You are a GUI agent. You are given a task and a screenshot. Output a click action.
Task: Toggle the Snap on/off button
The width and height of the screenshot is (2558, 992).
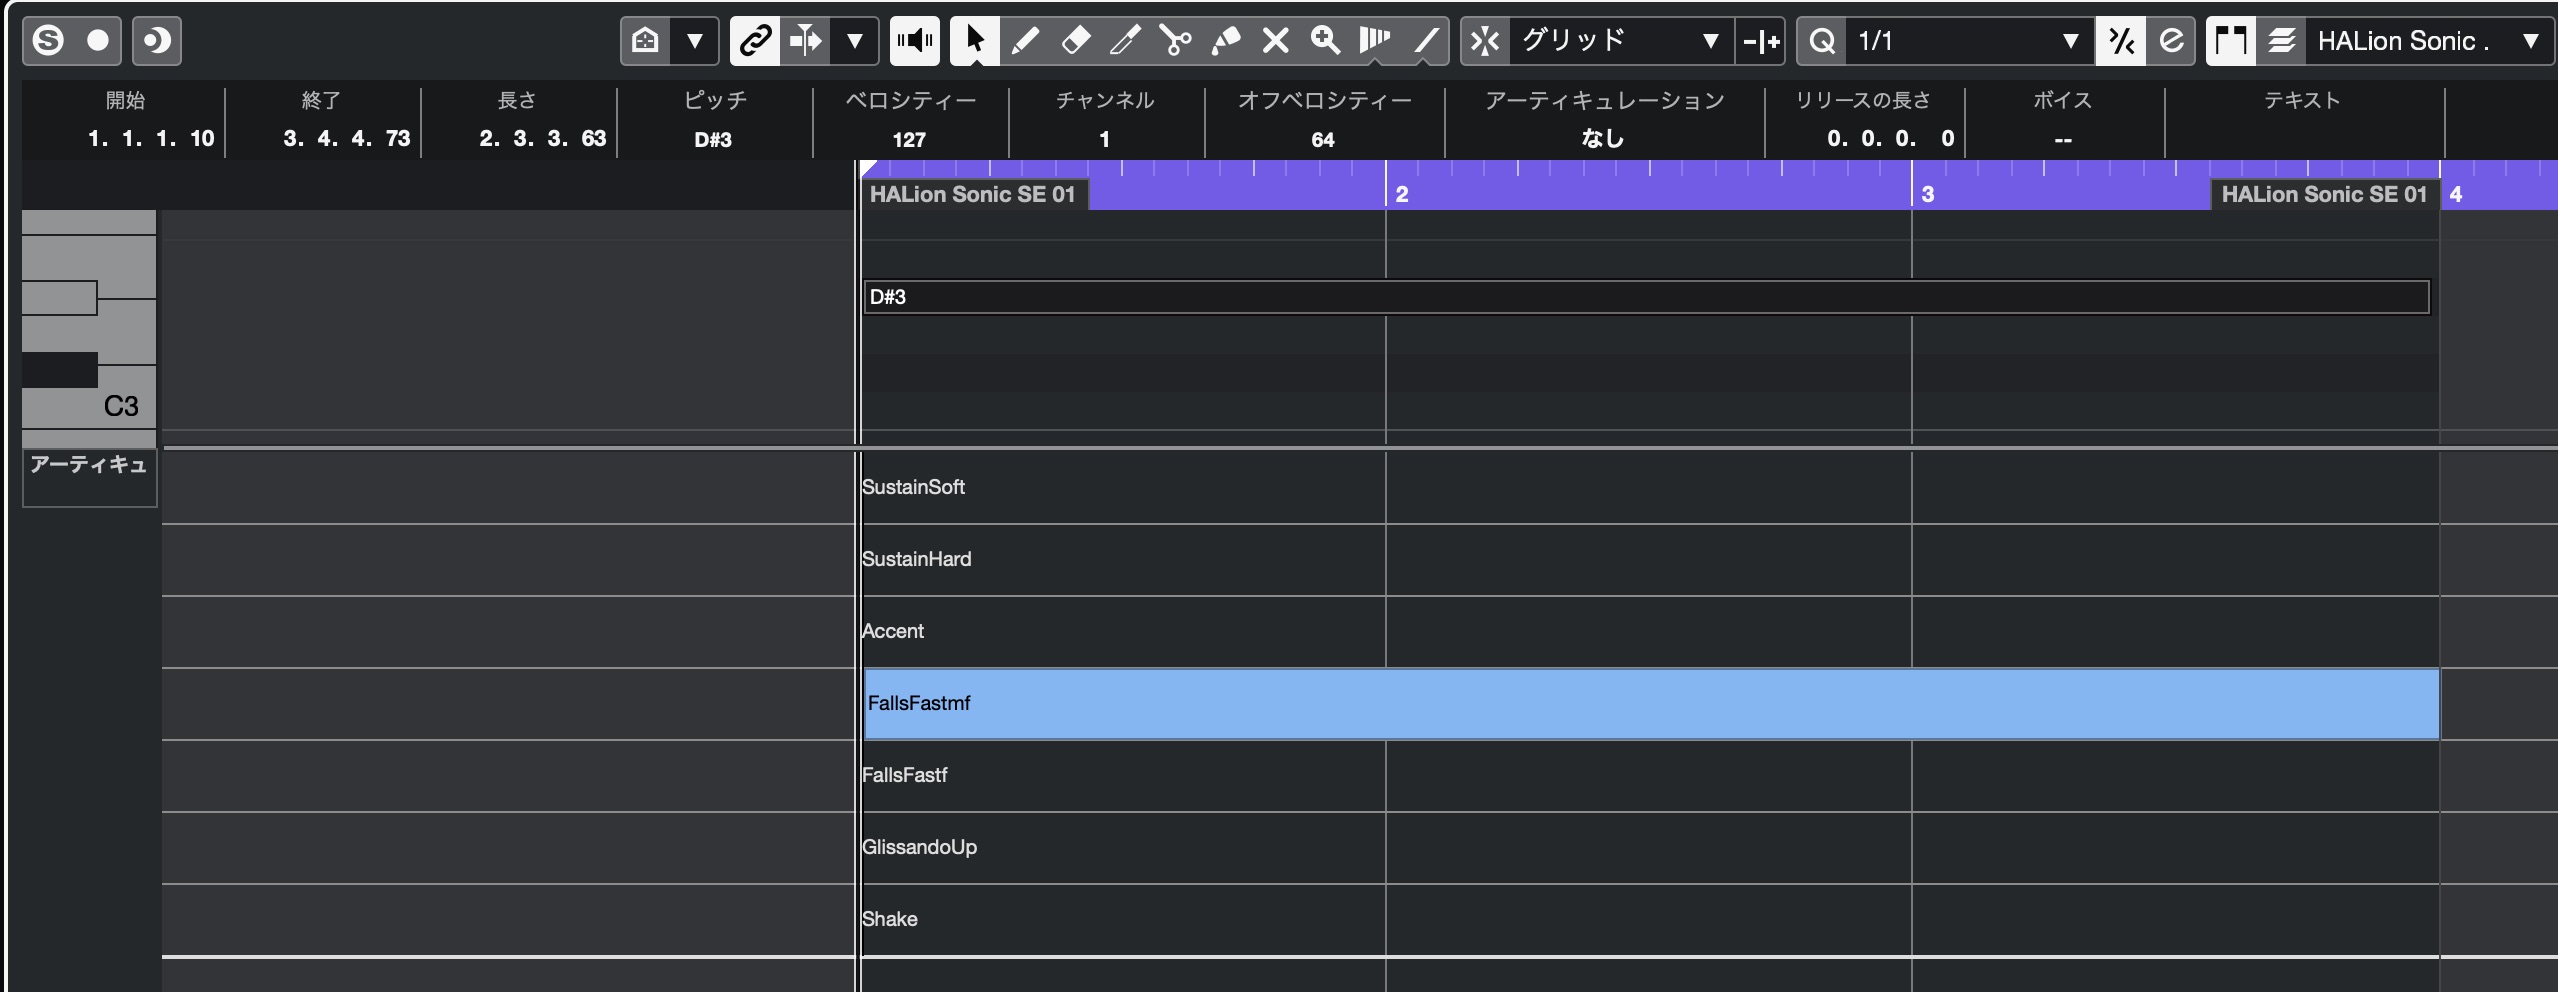pos(1485,41)
